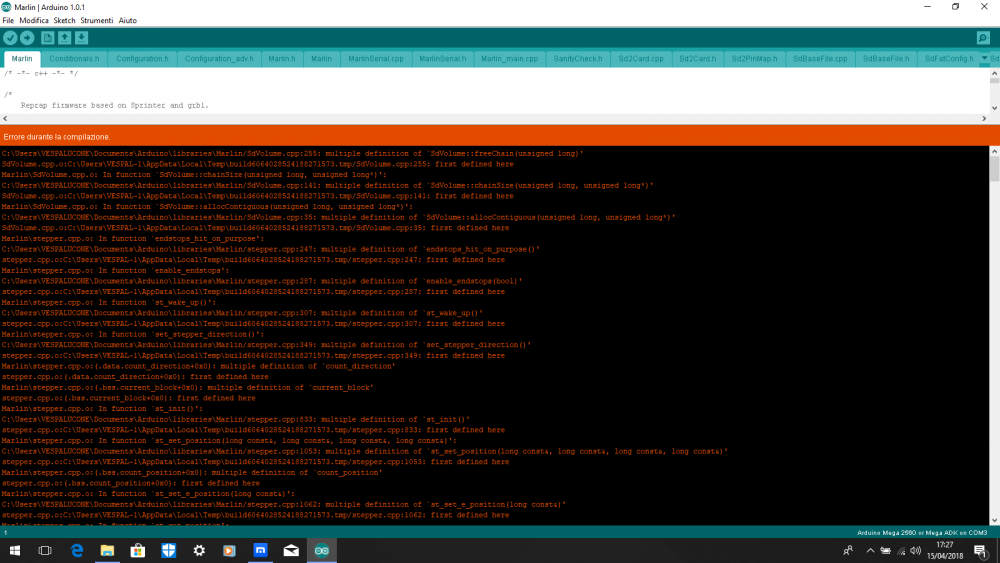Switch to the Configuration.h tab
This screenshot has height=563, width=1000.
[142, 59]
